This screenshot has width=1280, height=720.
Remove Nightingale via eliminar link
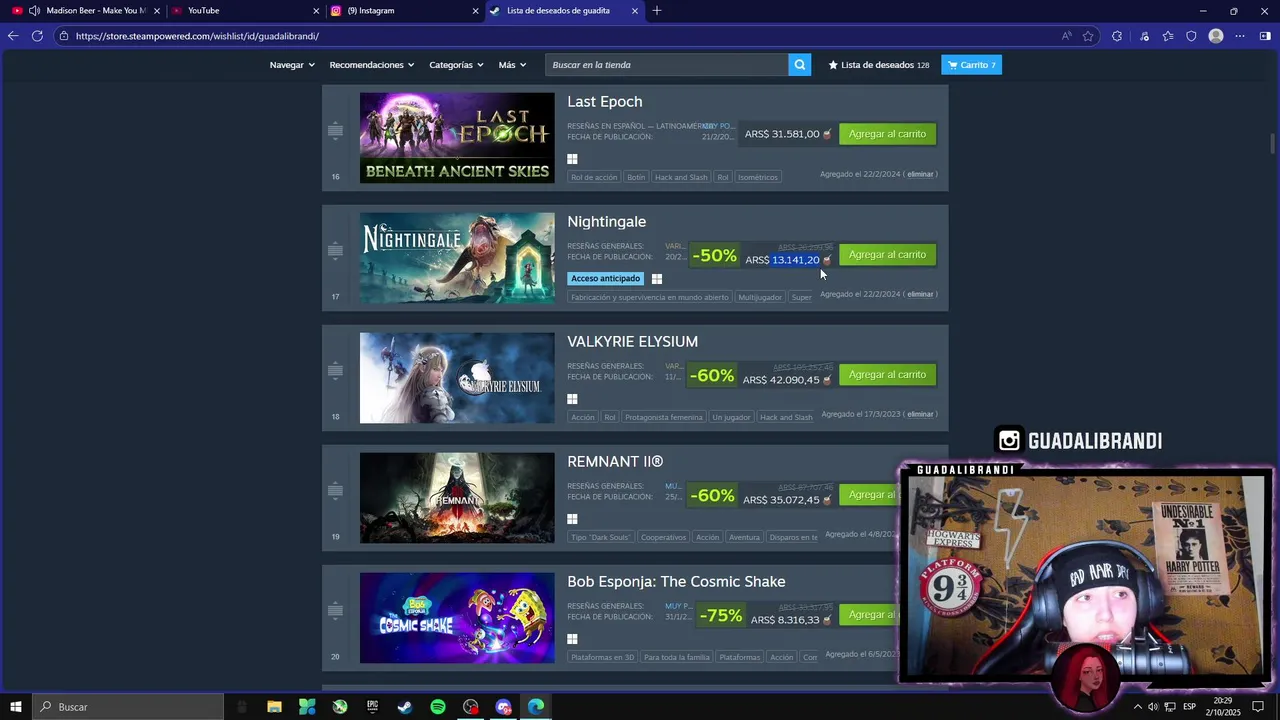(x=920, y=294)
